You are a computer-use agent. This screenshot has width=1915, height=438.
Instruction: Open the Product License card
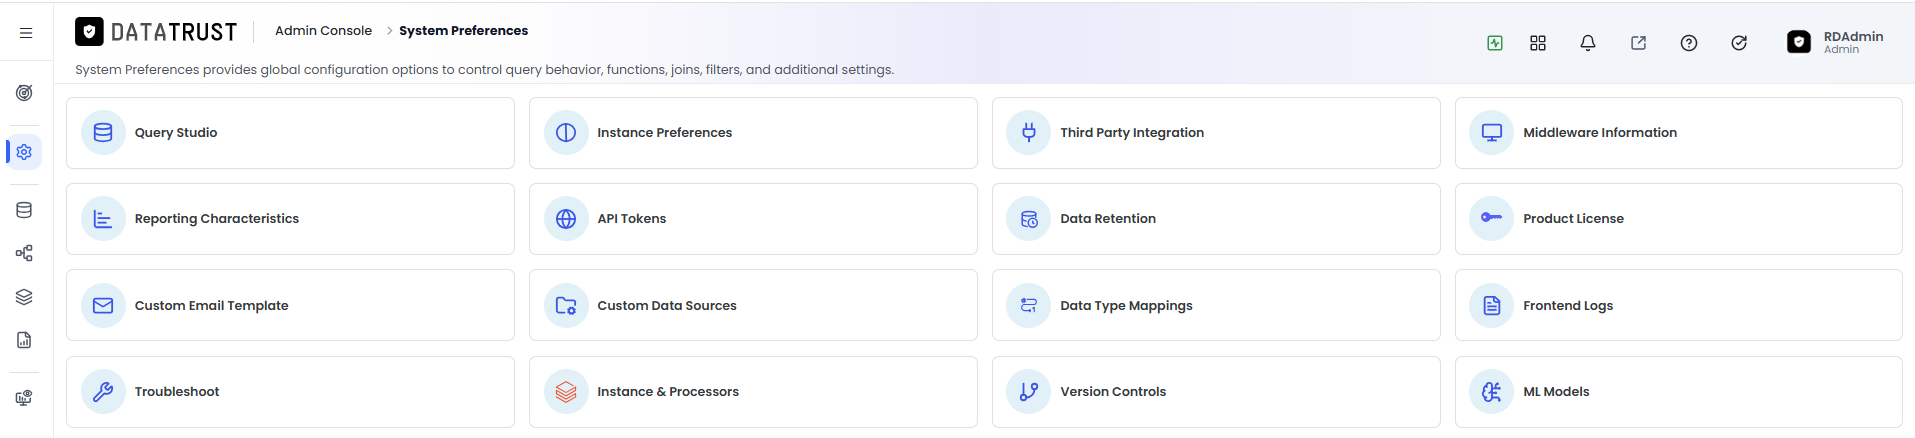pos(1679,219)
